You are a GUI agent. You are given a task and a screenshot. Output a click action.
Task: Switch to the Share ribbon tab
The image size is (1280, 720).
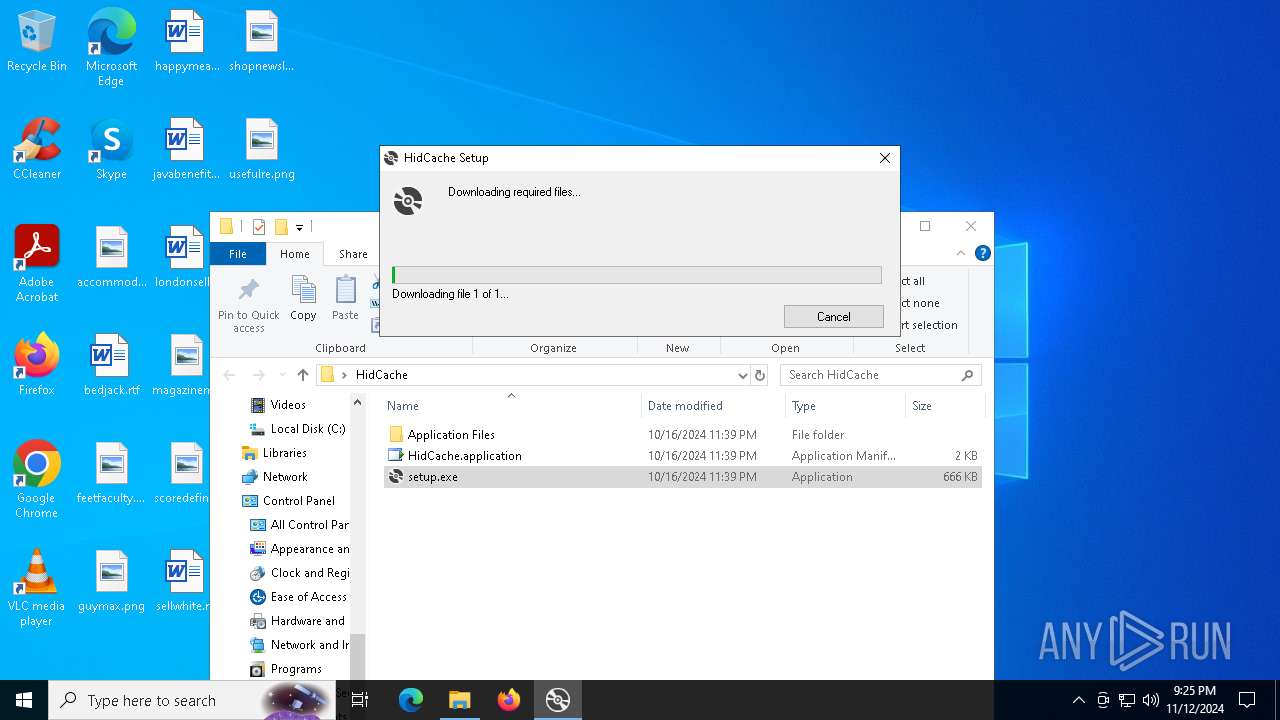click(353, 254)
